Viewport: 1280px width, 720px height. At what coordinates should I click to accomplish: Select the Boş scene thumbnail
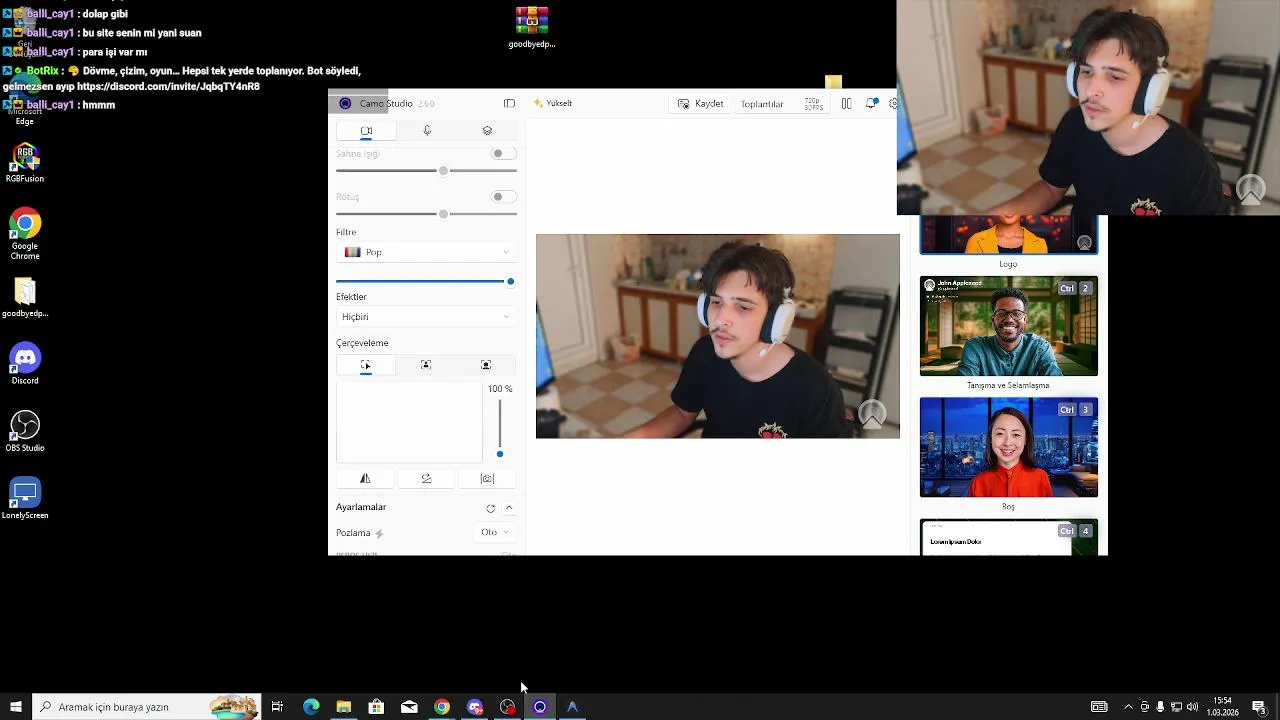1008,447
